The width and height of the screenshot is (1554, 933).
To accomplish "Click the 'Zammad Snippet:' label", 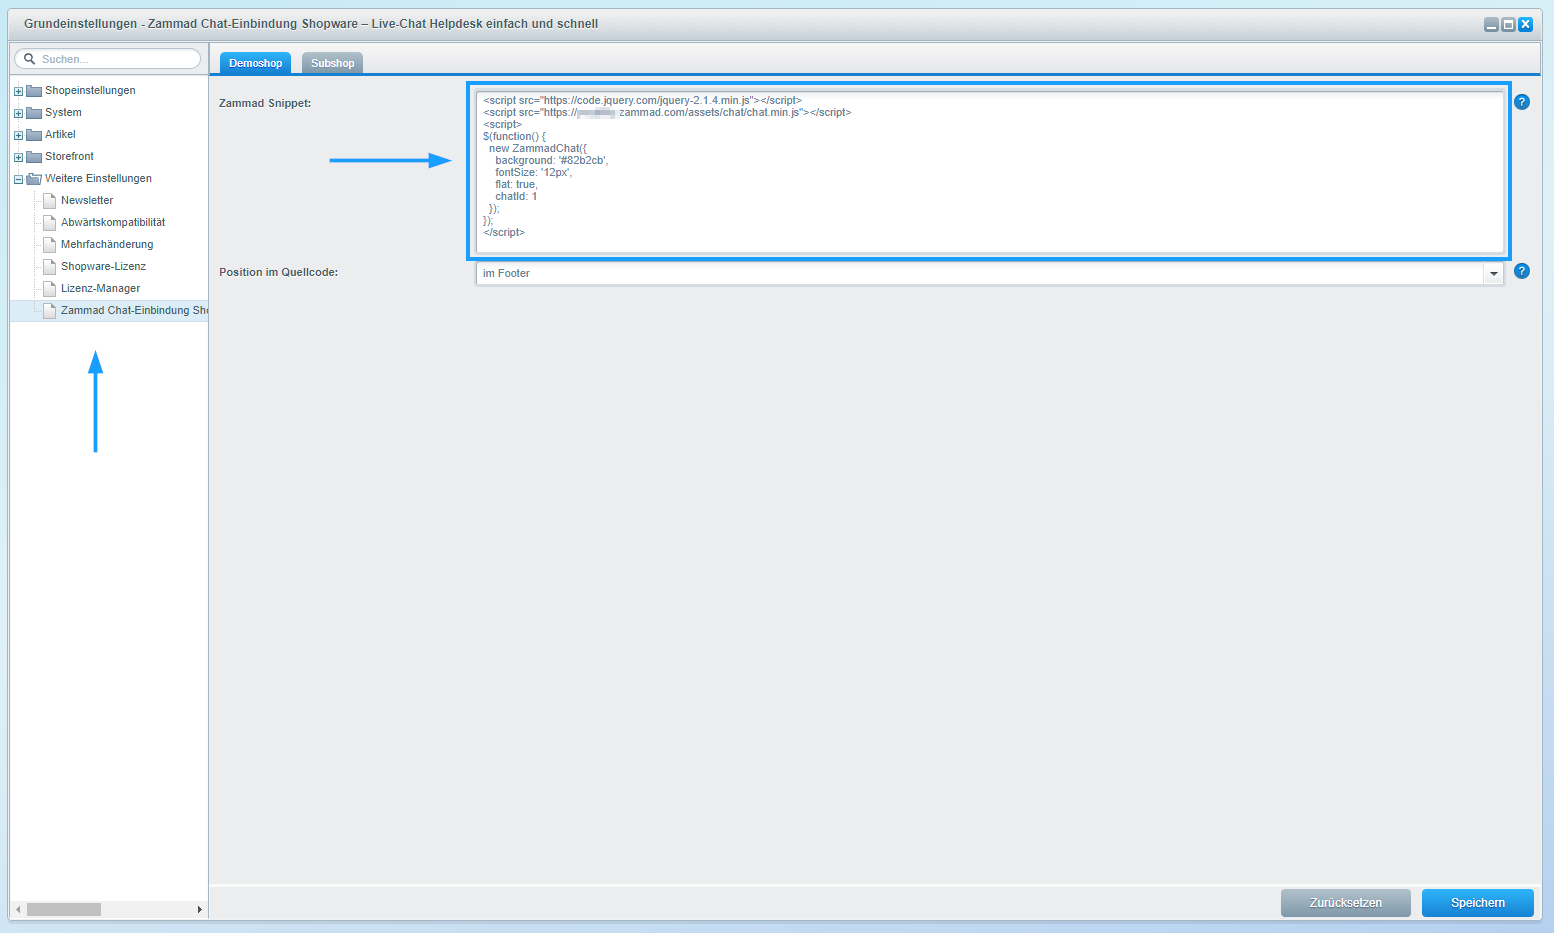I will [265, 103].
